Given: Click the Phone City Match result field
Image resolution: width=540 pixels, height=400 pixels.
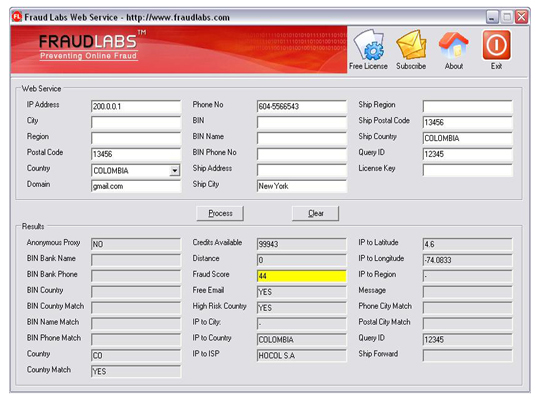Looking at the screenshot, I should point(467,308).
